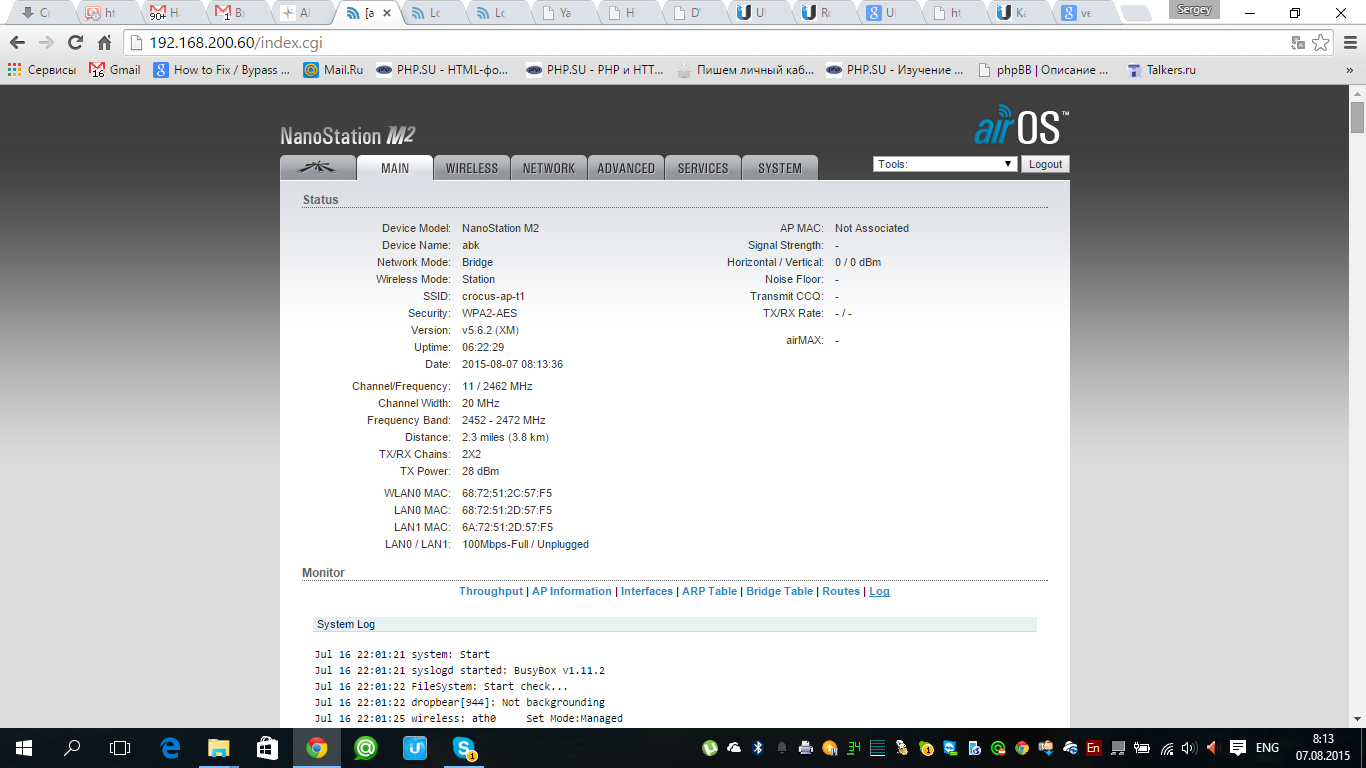Screen dimensions: 1366x768
Task: Open the 'Пишем личный каб...' bookmark
Action: 745,70
